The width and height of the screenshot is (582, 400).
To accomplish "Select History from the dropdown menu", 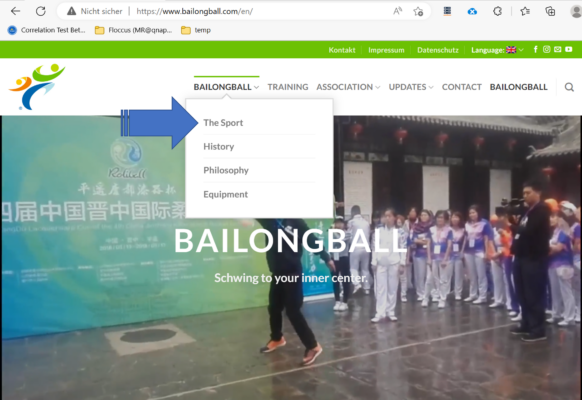I will [x=219, y=147].
